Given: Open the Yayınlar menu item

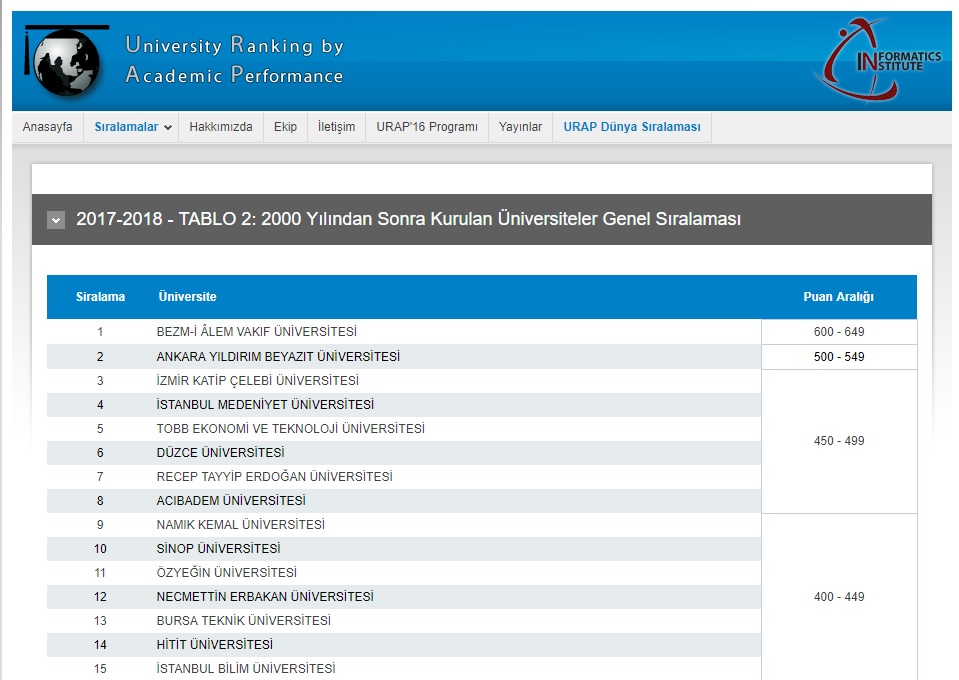Looking at the screenshot, I should pyautogui.click(x=520, y=127).
